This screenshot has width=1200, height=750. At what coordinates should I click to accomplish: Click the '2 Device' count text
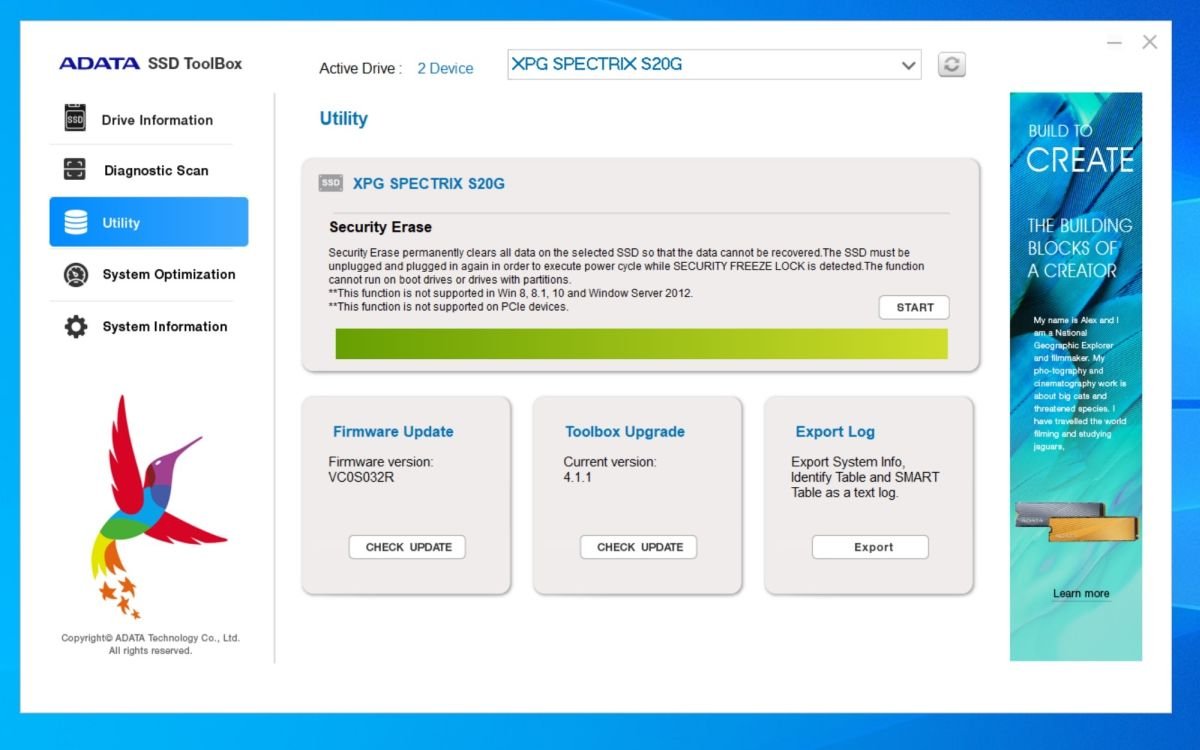445,68
